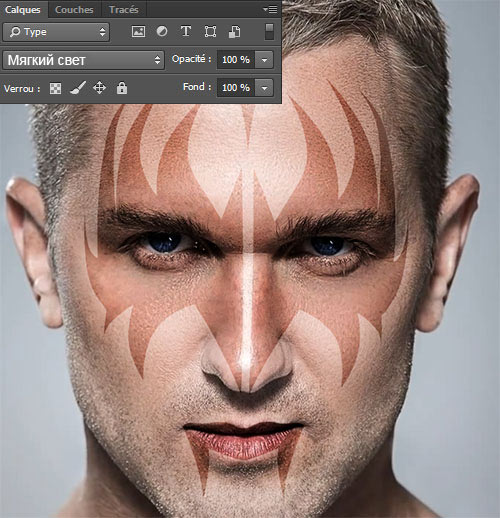
Task: Filter for pixel layers
Action: coord(138,32)
